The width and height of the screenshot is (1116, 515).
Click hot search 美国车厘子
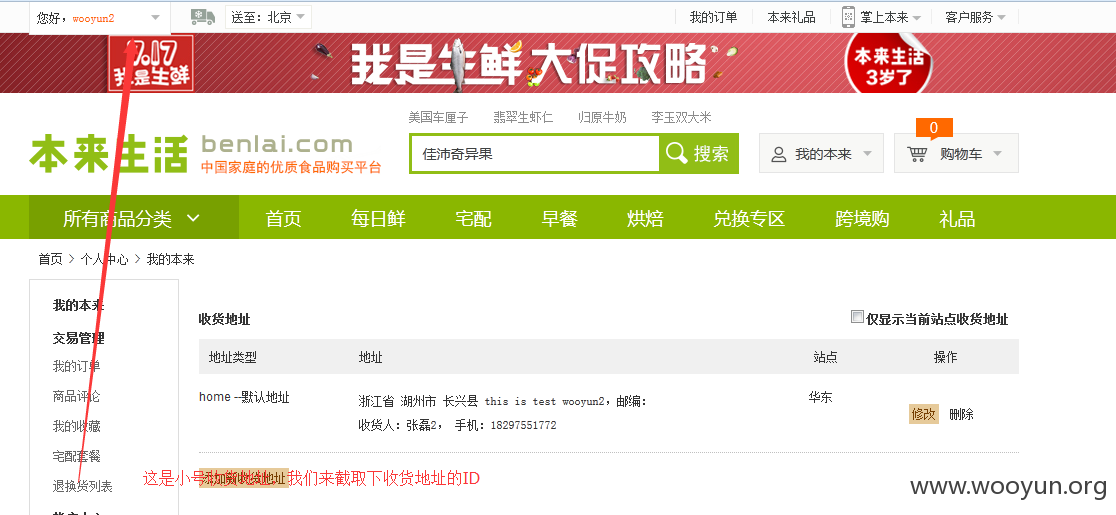pyautogui.click(x=438, y=117)
